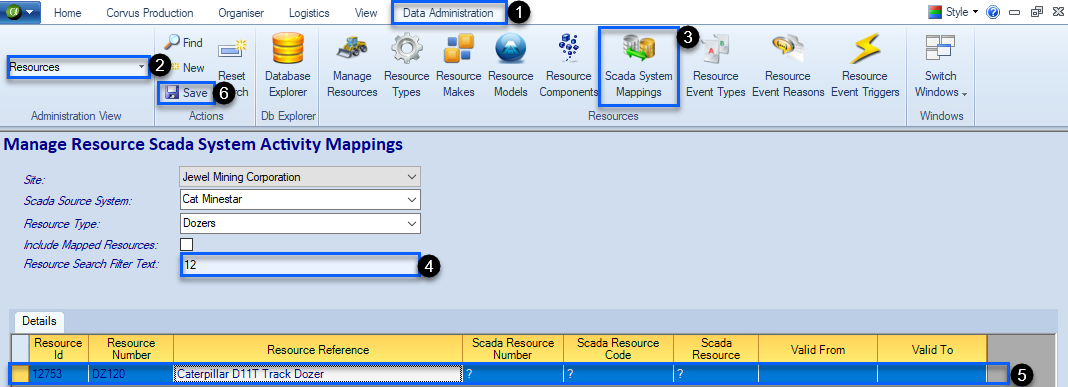Open Manage Resources
The width and height of the screenshot is (1068, 387).
click(352, 66)
